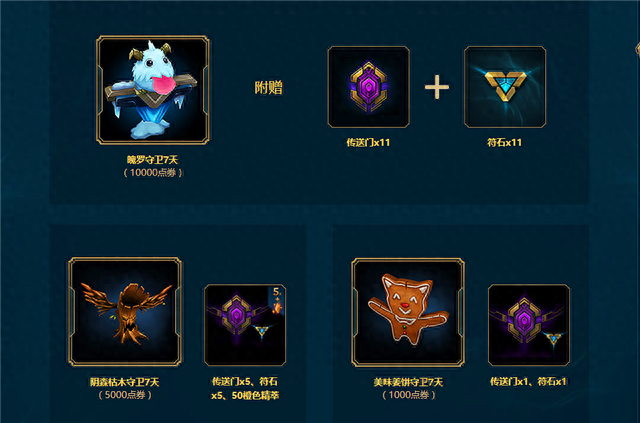This screenshot has height=423, width=640.
Task: Click the golden rune stone icon
Action: point(505,87)
